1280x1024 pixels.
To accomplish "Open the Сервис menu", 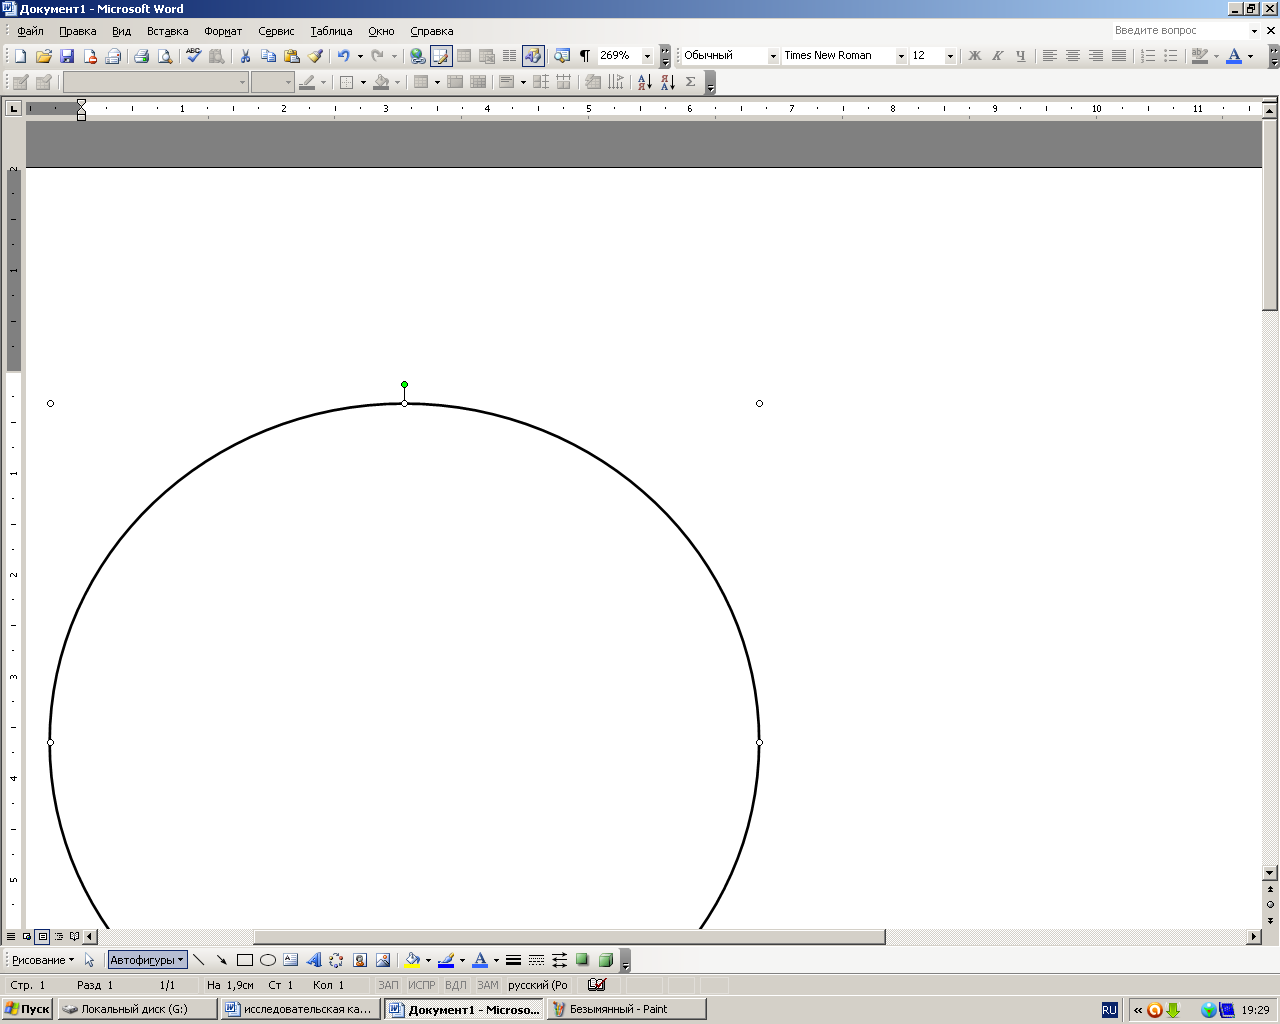I will (x=276, y=31).
